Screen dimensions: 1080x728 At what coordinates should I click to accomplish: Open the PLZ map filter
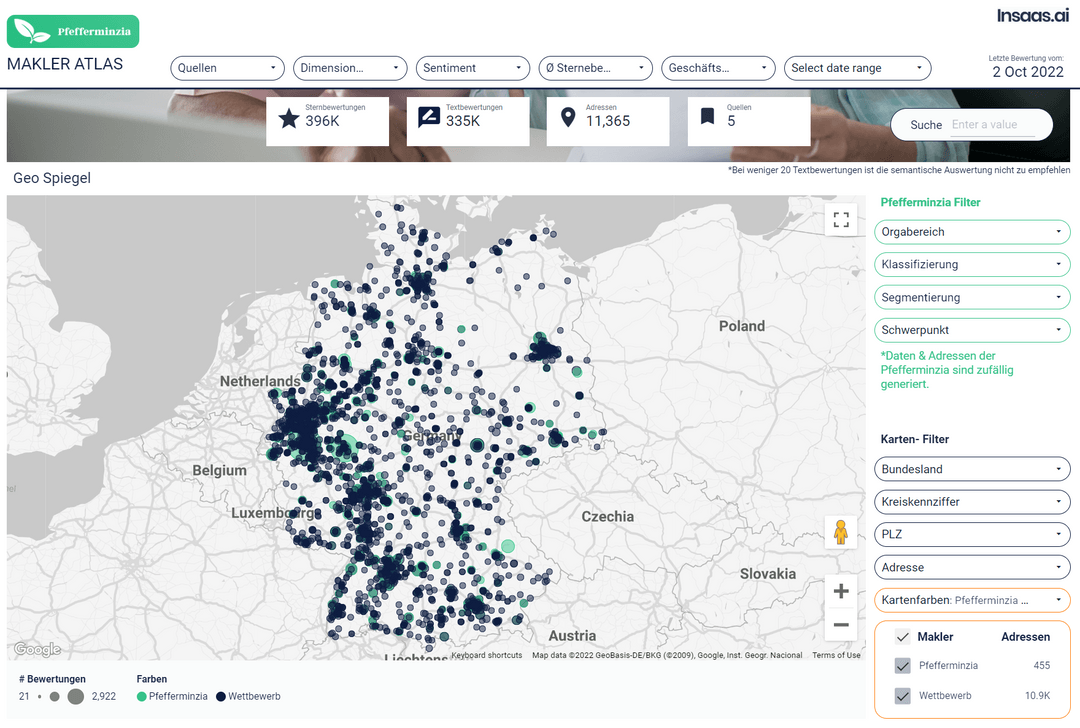pos(972,534)
